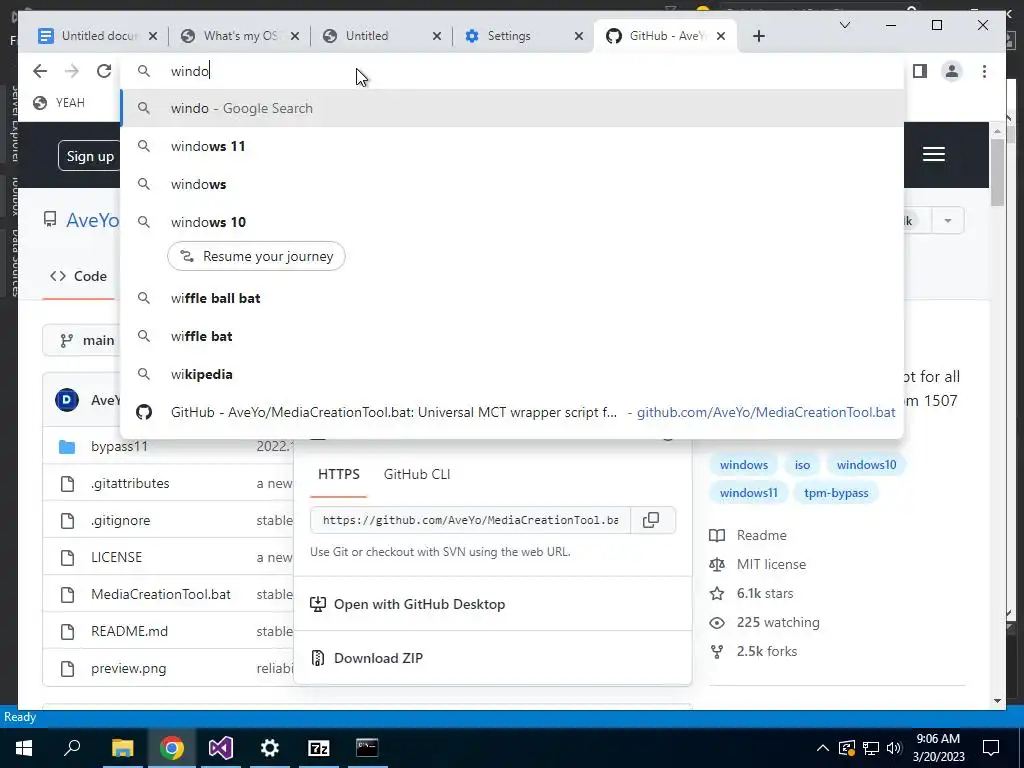Viewport: 1024px width, 768px height.
Task: Open the AveYo owner link
Action: (x=93, y=220)
